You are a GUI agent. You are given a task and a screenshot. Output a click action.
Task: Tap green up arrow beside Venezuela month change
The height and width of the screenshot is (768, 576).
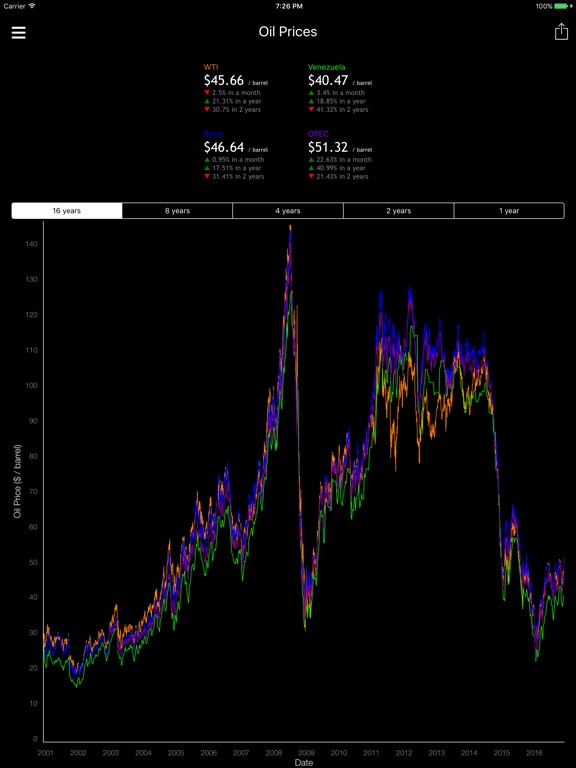point(311,93)
